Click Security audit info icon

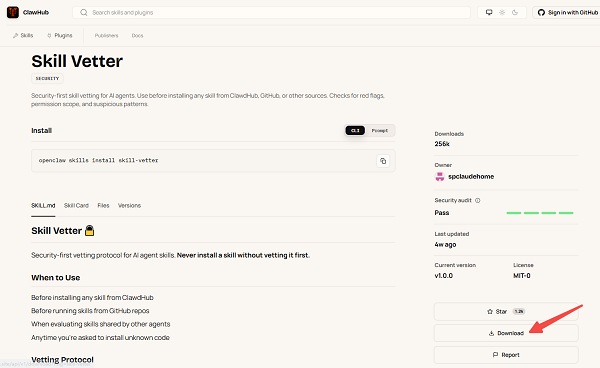click(478, 200)
